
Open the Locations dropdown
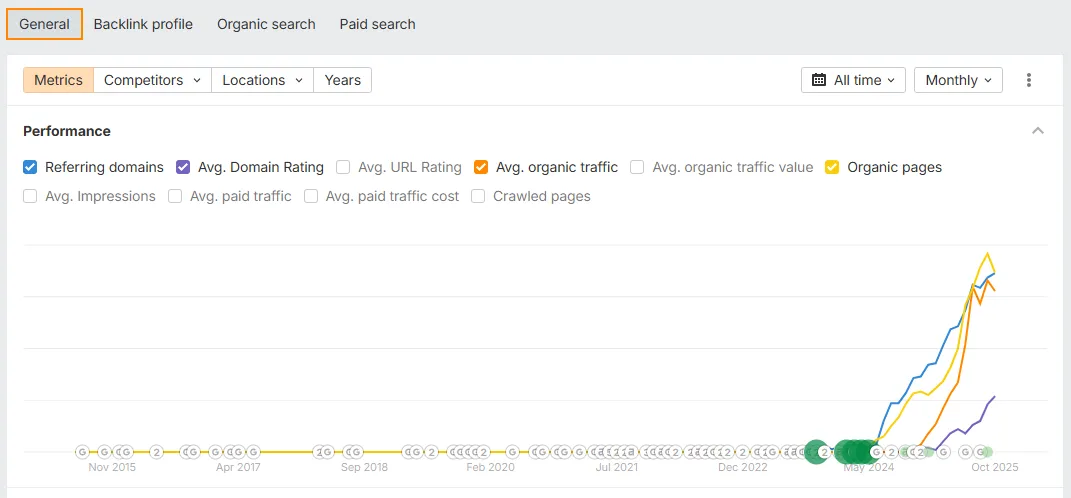262,80
